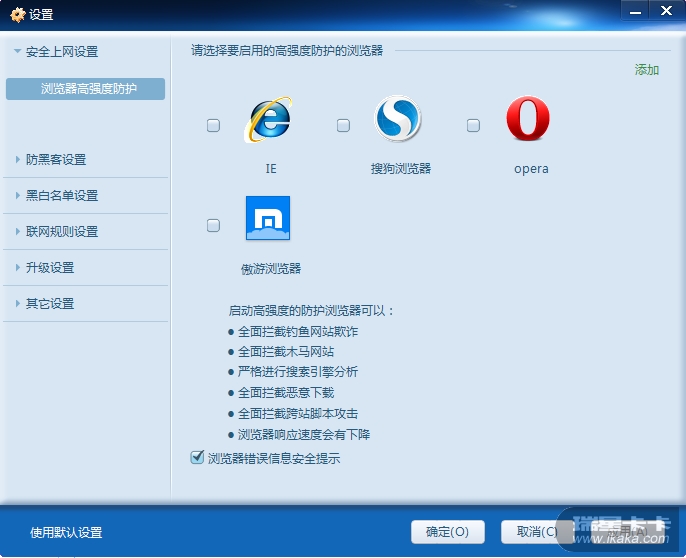Screen dimensions: 686x558
Task: Check the box next to opera
Action: (x=473, y=126)
